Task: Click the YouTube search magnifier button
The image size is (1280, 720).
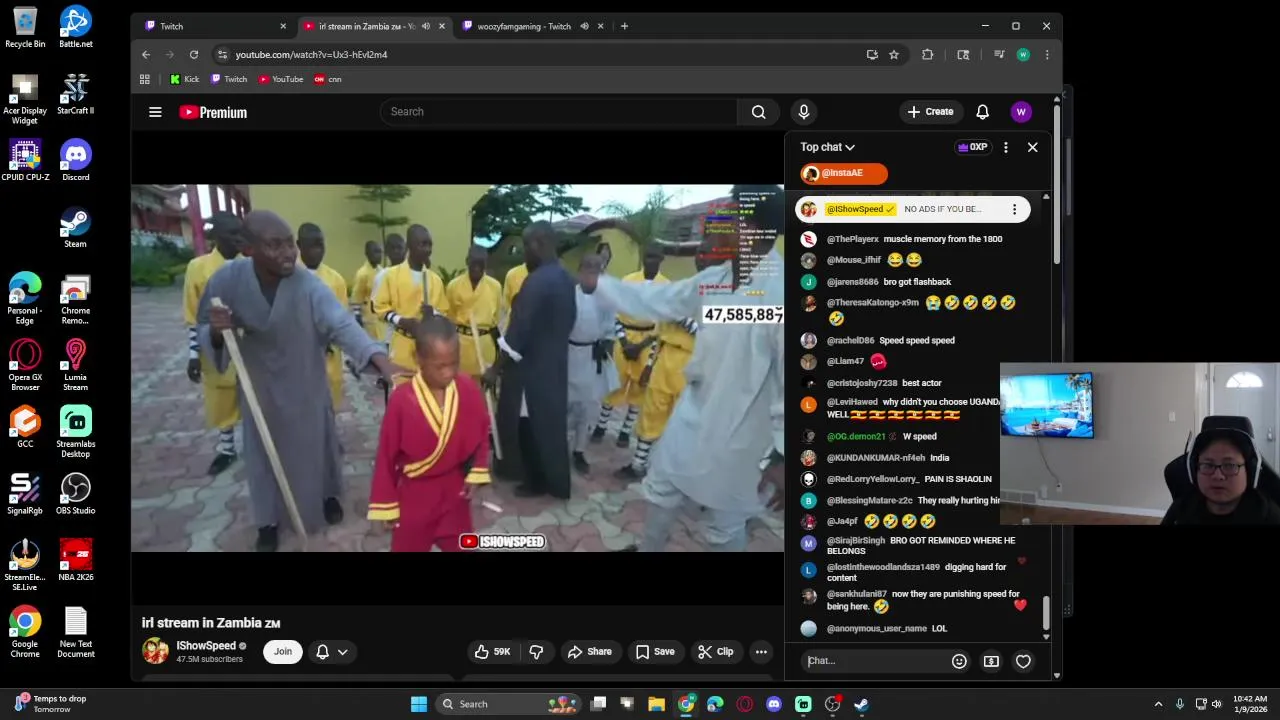Action: 759,112
